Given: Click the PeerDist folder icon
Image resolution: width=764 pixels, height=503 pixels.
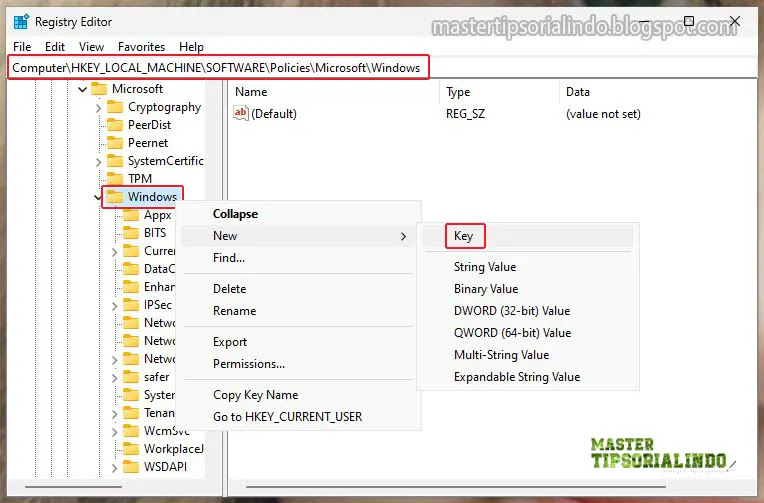Looking at the screenshot, I should coord(115,125).
